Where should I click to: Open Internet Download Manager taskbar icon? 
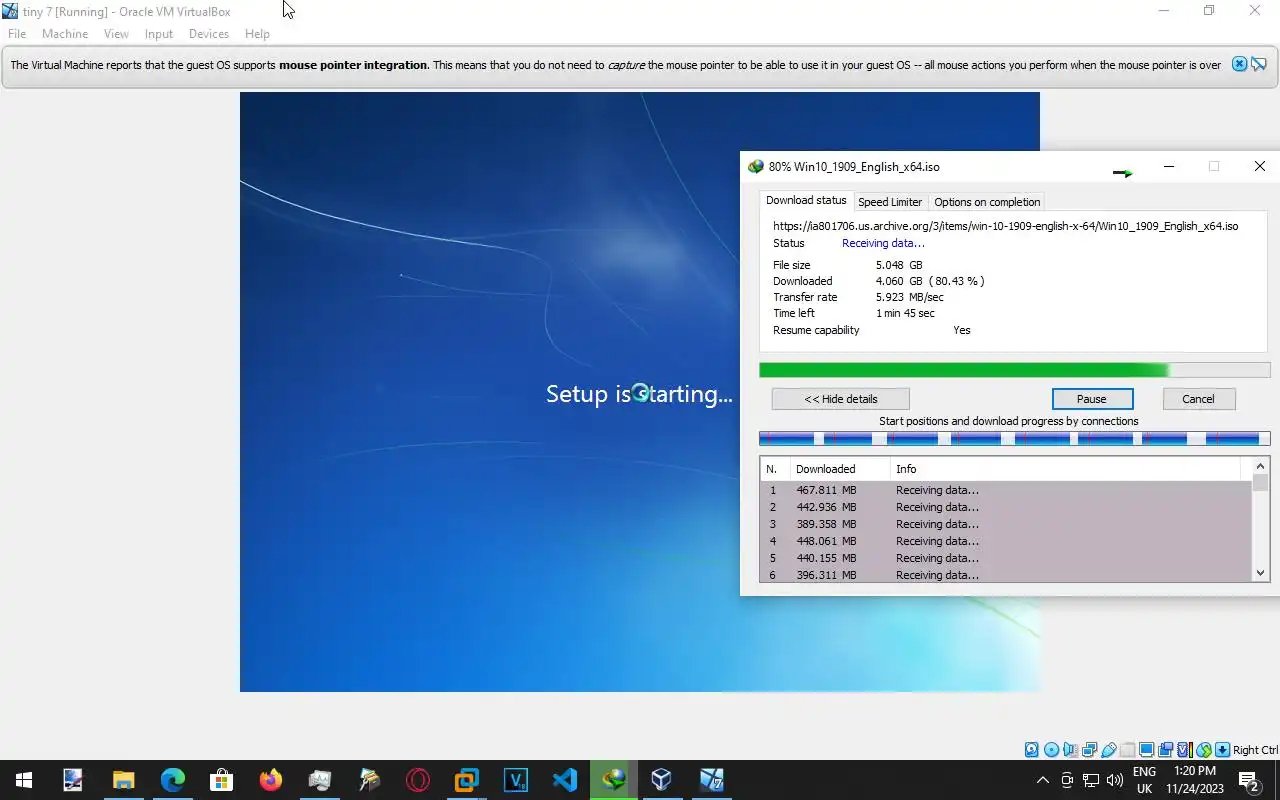(x=613, y=780)
